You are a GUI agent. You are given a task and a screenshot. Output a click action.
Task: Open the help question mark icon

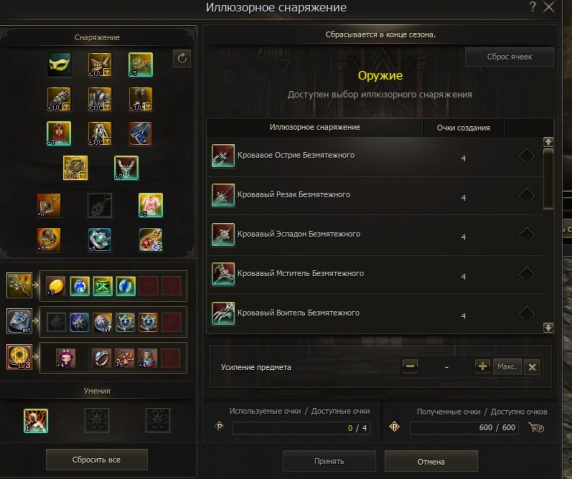(533, 7)
